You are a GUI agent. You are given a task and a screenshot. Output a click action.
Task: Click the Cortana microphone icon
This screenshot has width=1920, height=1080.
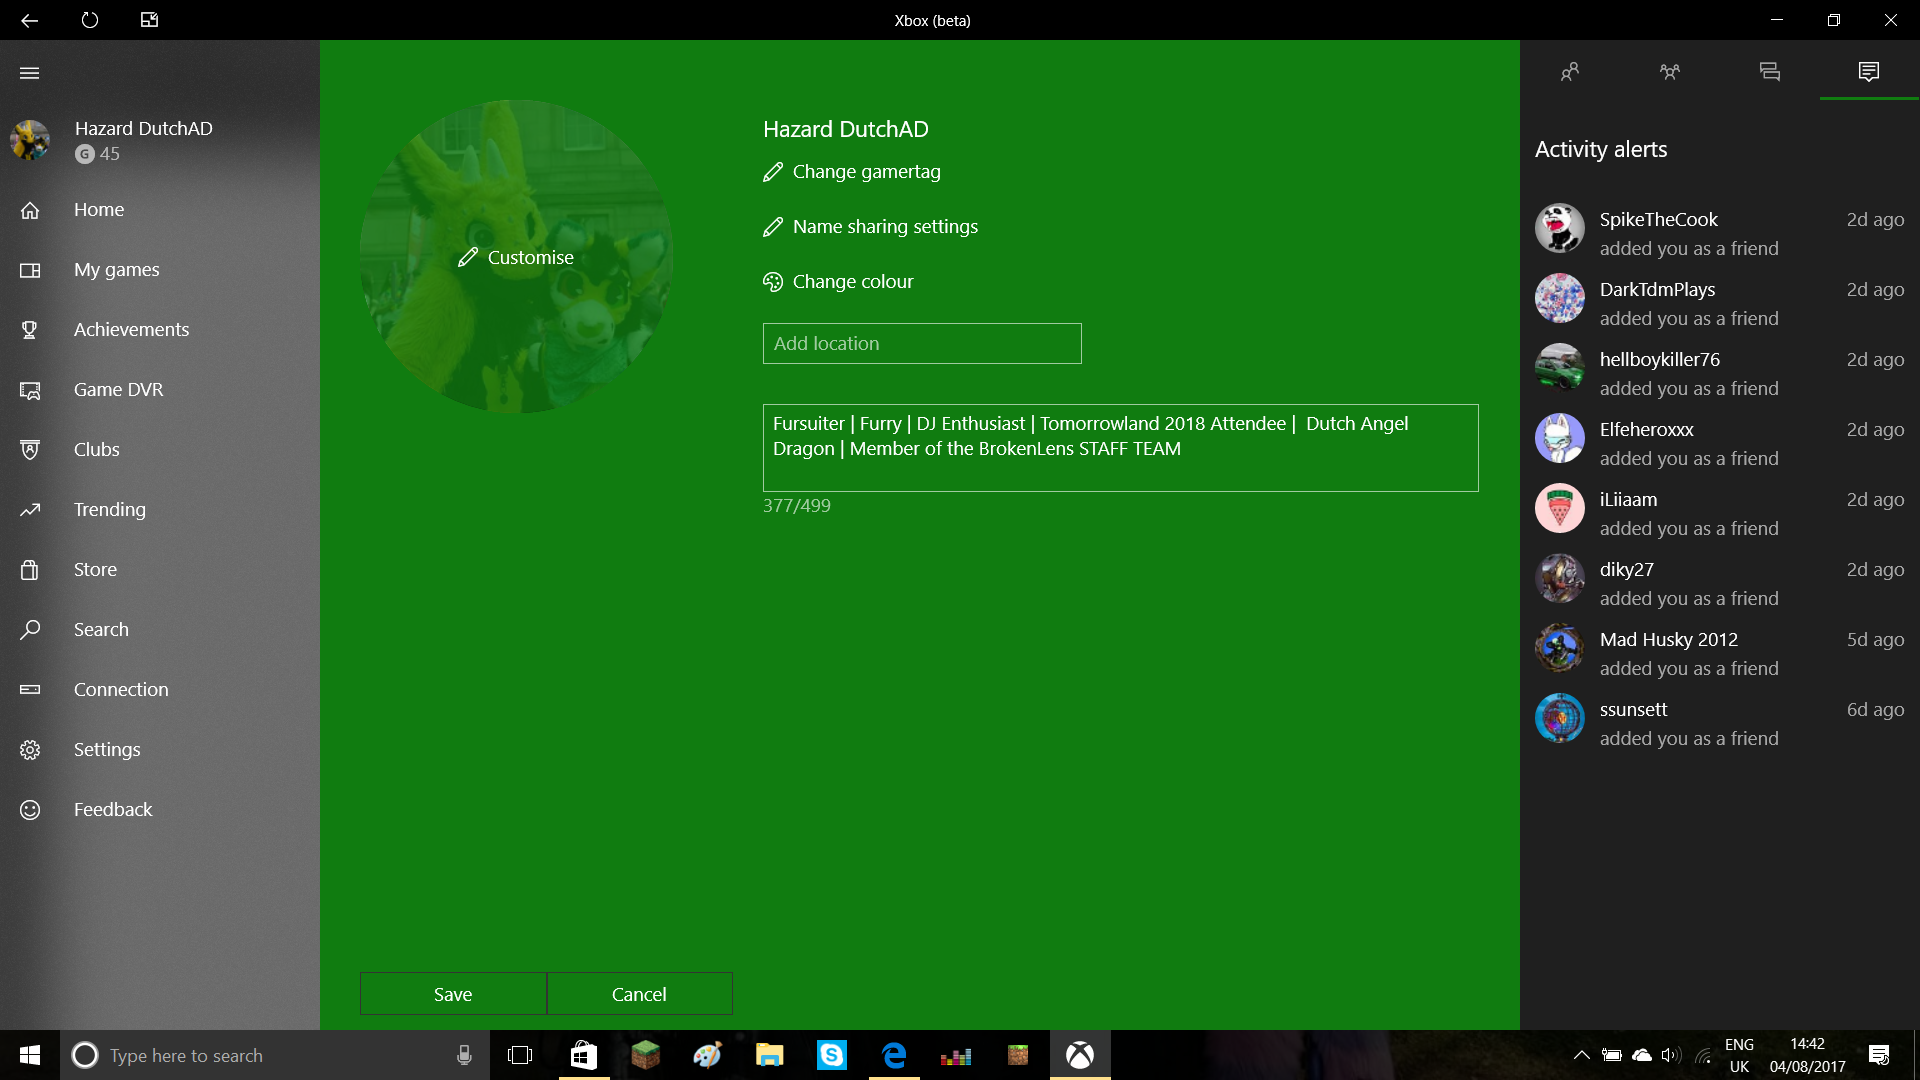464,1055
